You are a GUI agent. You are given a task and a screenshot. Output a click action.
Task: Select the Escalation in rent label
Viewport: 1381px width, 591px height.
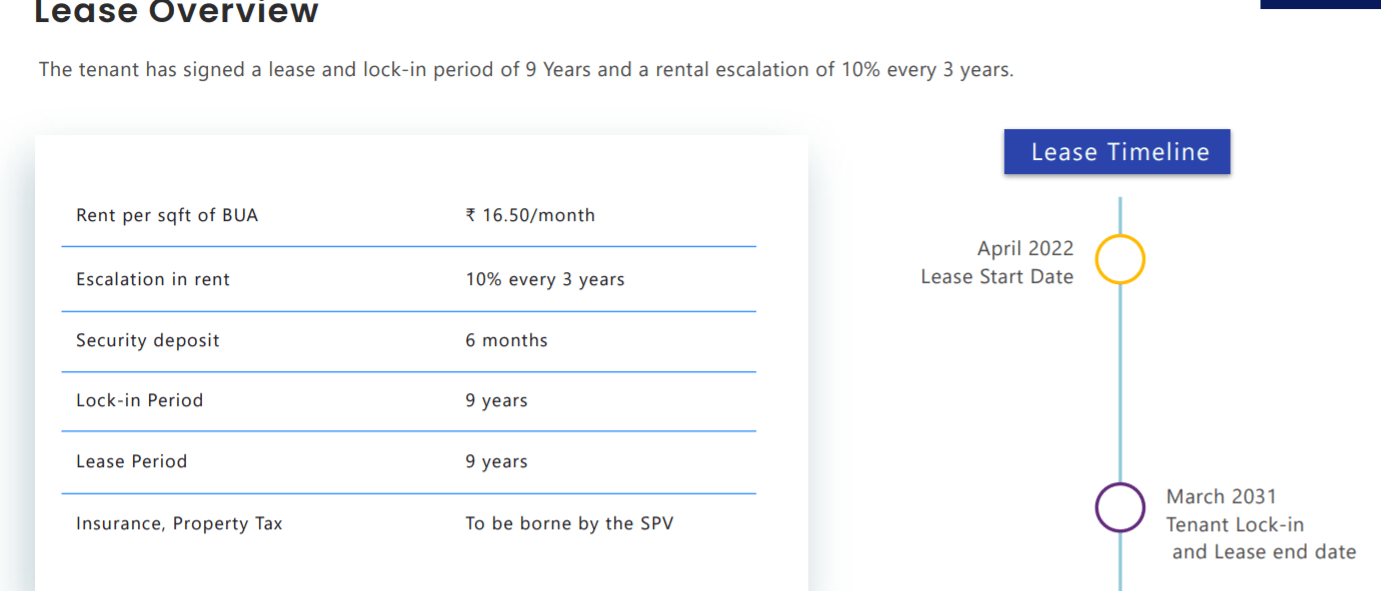click(x=153, y=280)
